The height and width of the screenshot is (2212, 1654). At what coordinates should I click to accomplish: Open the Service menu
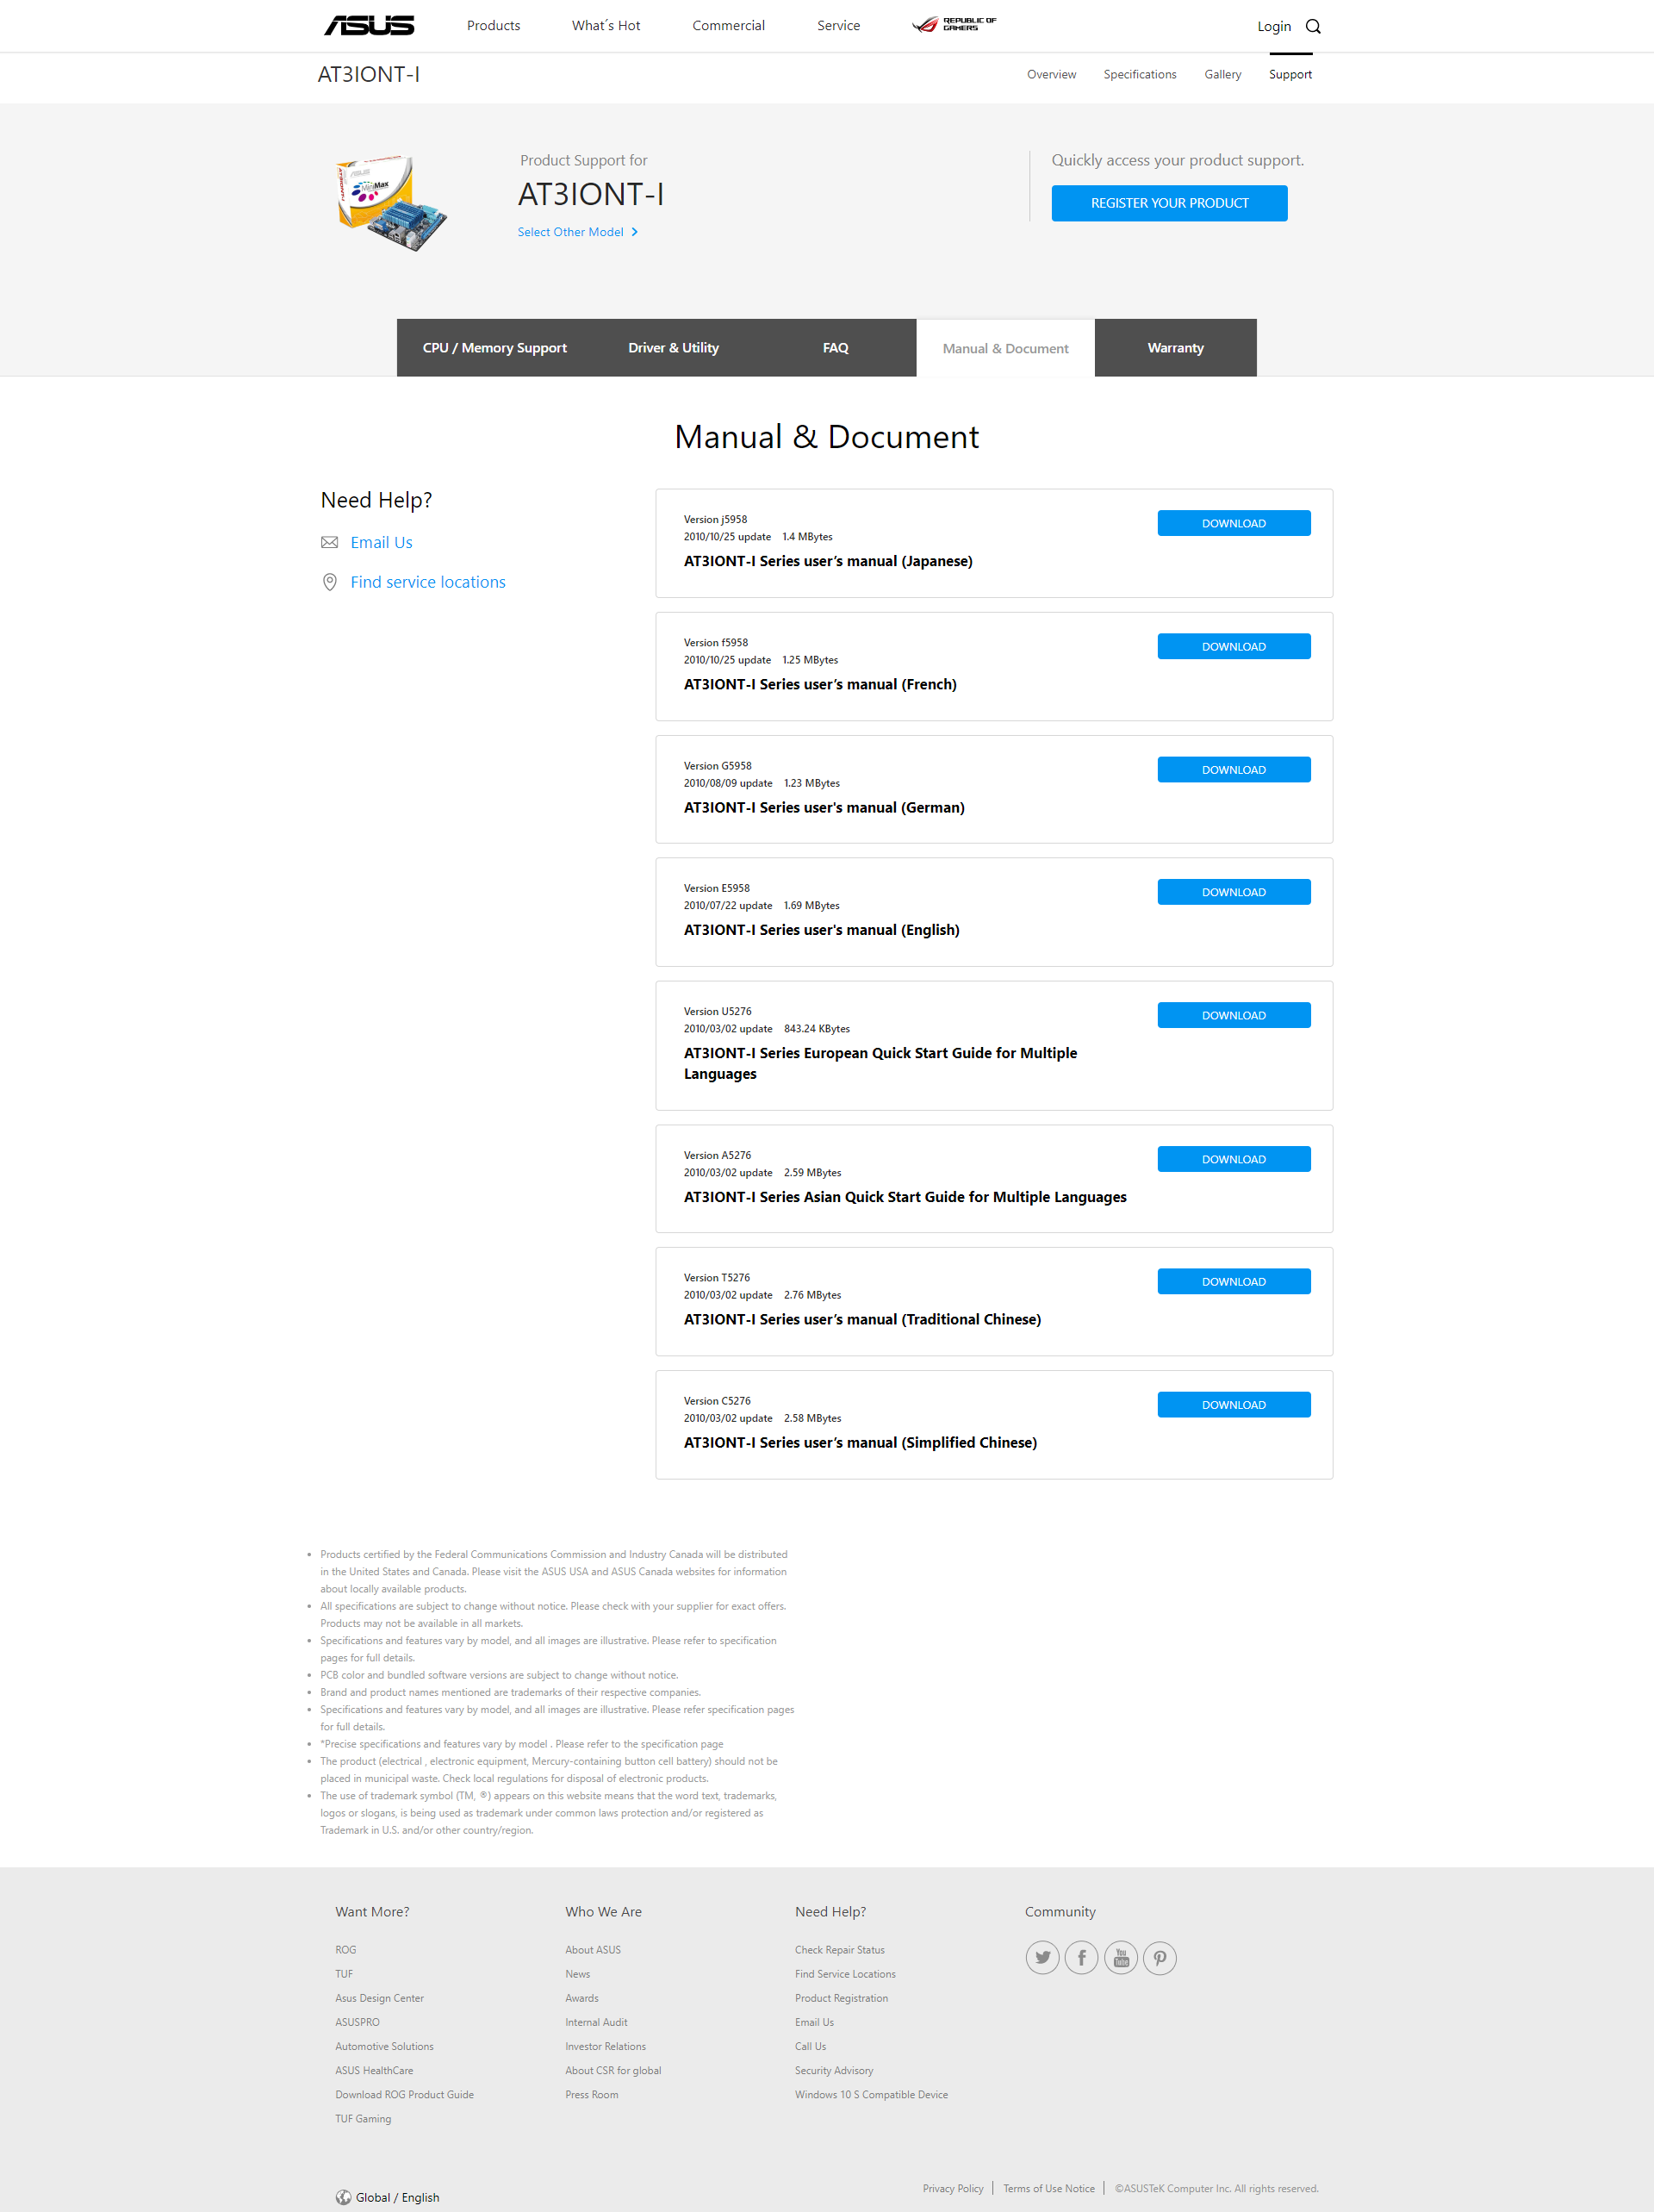click(838, 25)
